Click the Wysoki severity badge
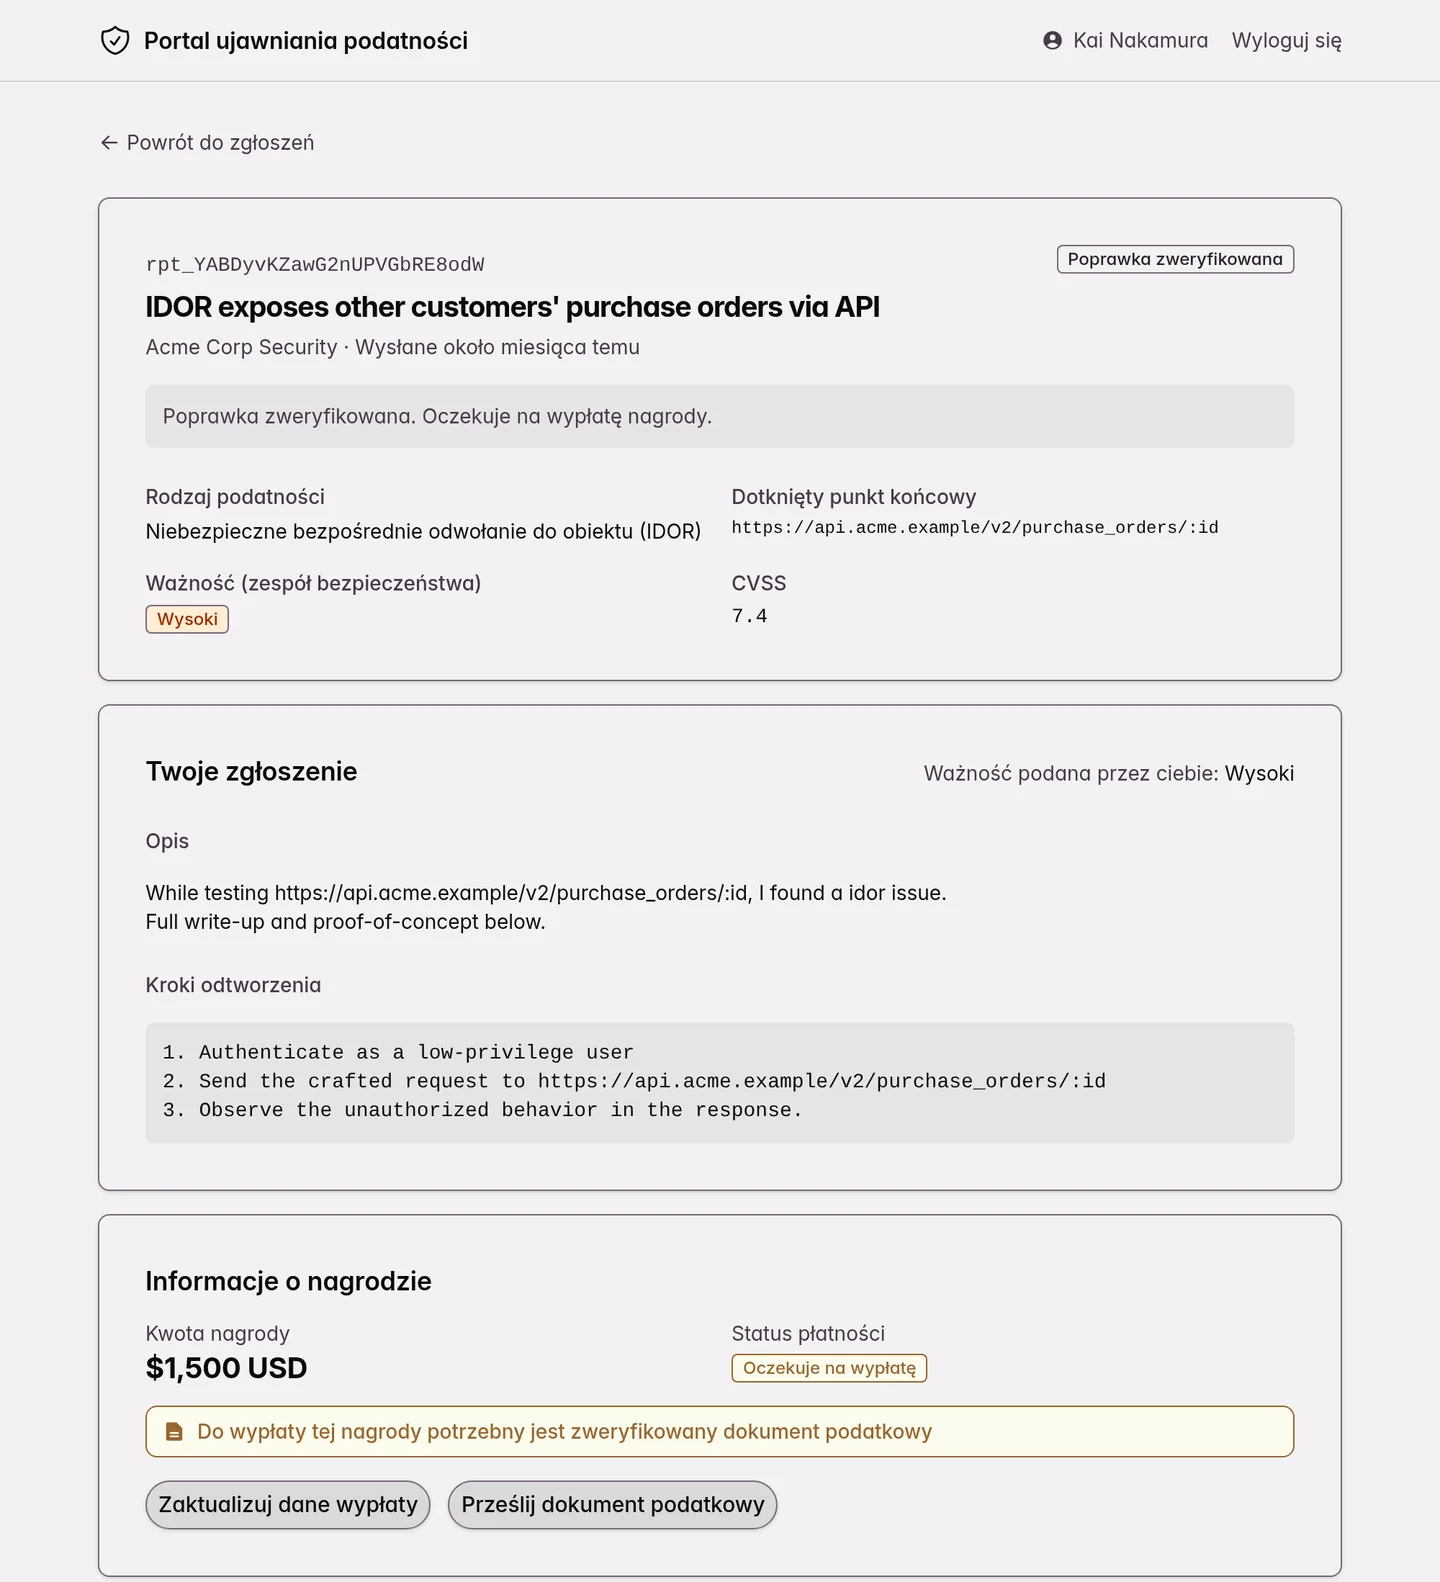 click(x=187, y=619)
